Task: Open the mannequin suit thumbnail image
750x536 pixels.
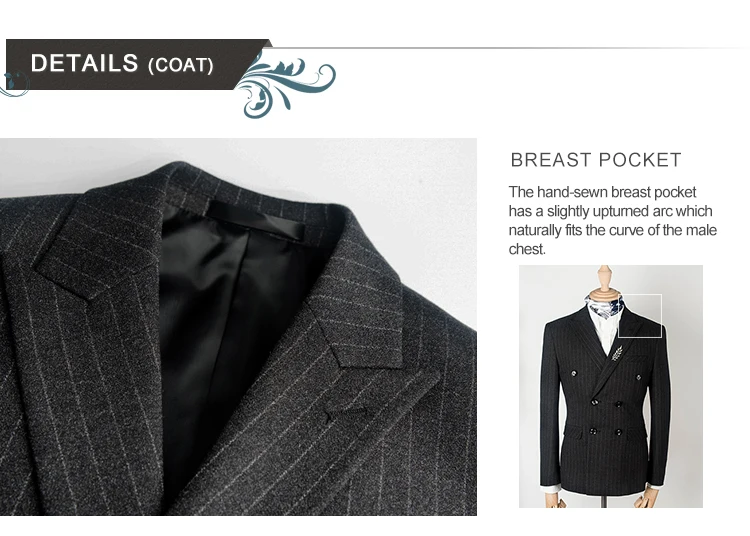Action: [611, 386]
